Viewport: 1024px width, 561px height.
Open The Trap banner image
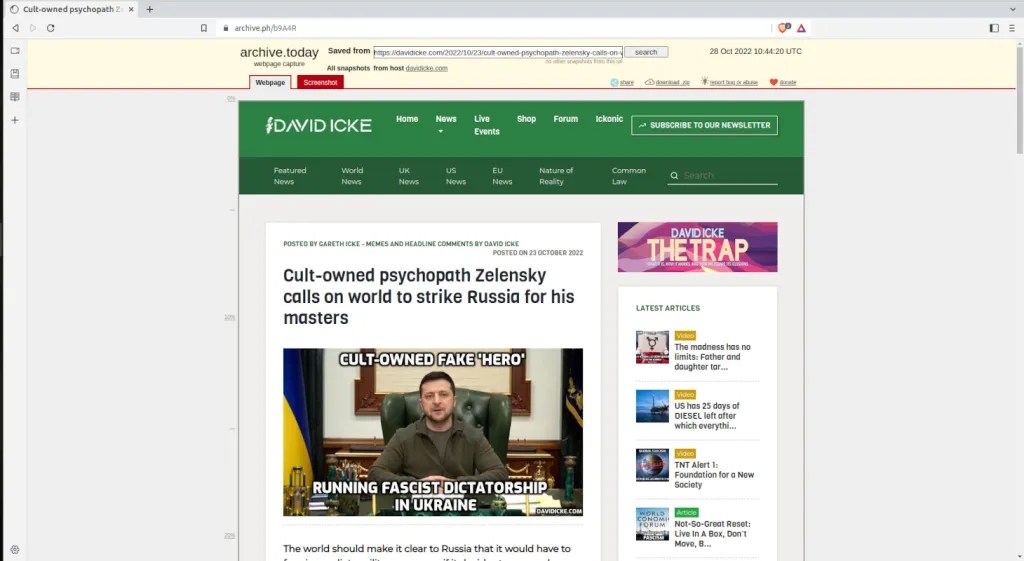coord(697,247)
